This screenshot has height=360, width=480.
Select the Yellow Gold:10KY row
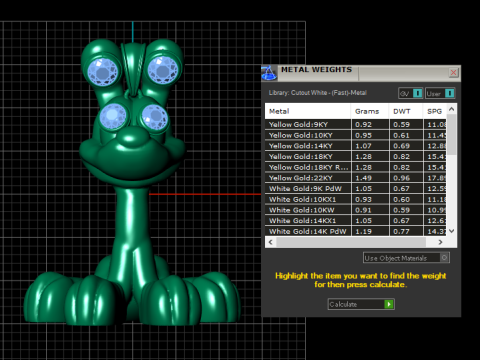pos(356,135)
